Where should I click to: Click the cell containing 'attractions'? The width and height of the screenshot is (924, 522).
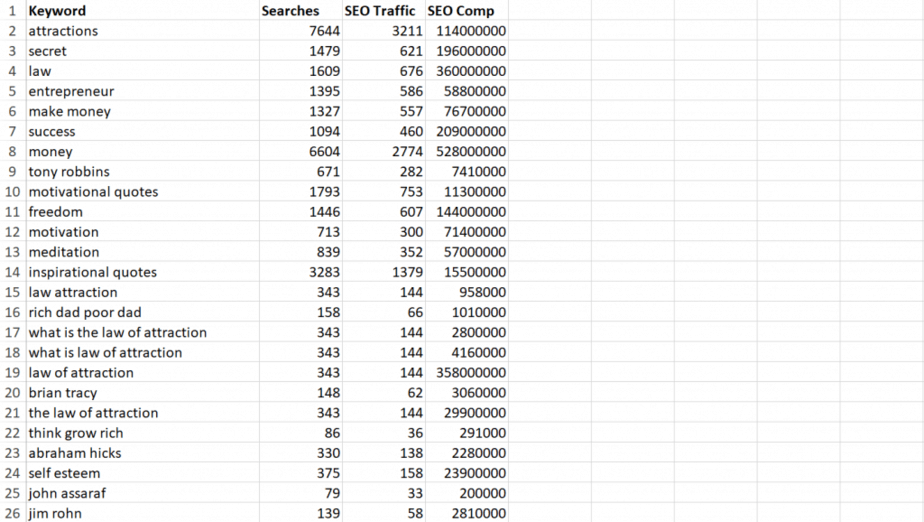pos(143,31)
